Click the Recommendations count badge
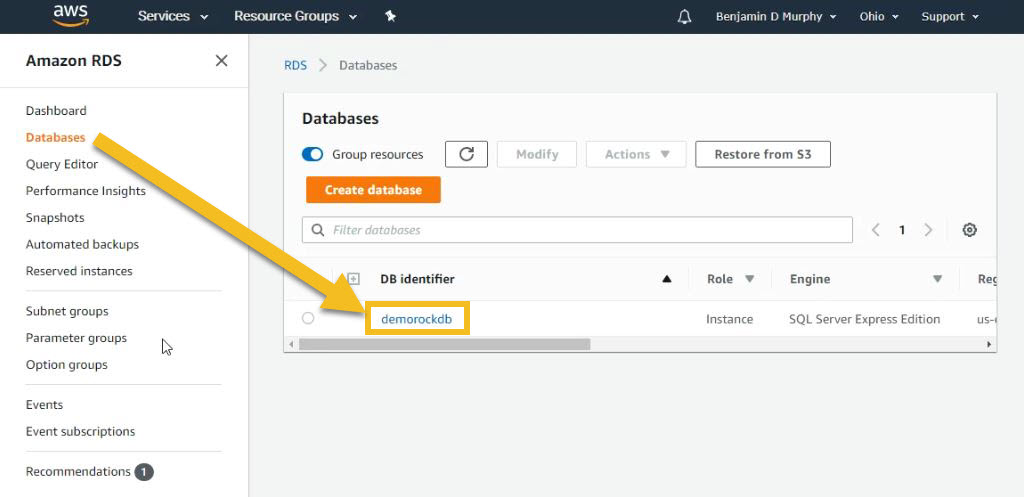Screen dimensions: 1024x497 [144, 472]
